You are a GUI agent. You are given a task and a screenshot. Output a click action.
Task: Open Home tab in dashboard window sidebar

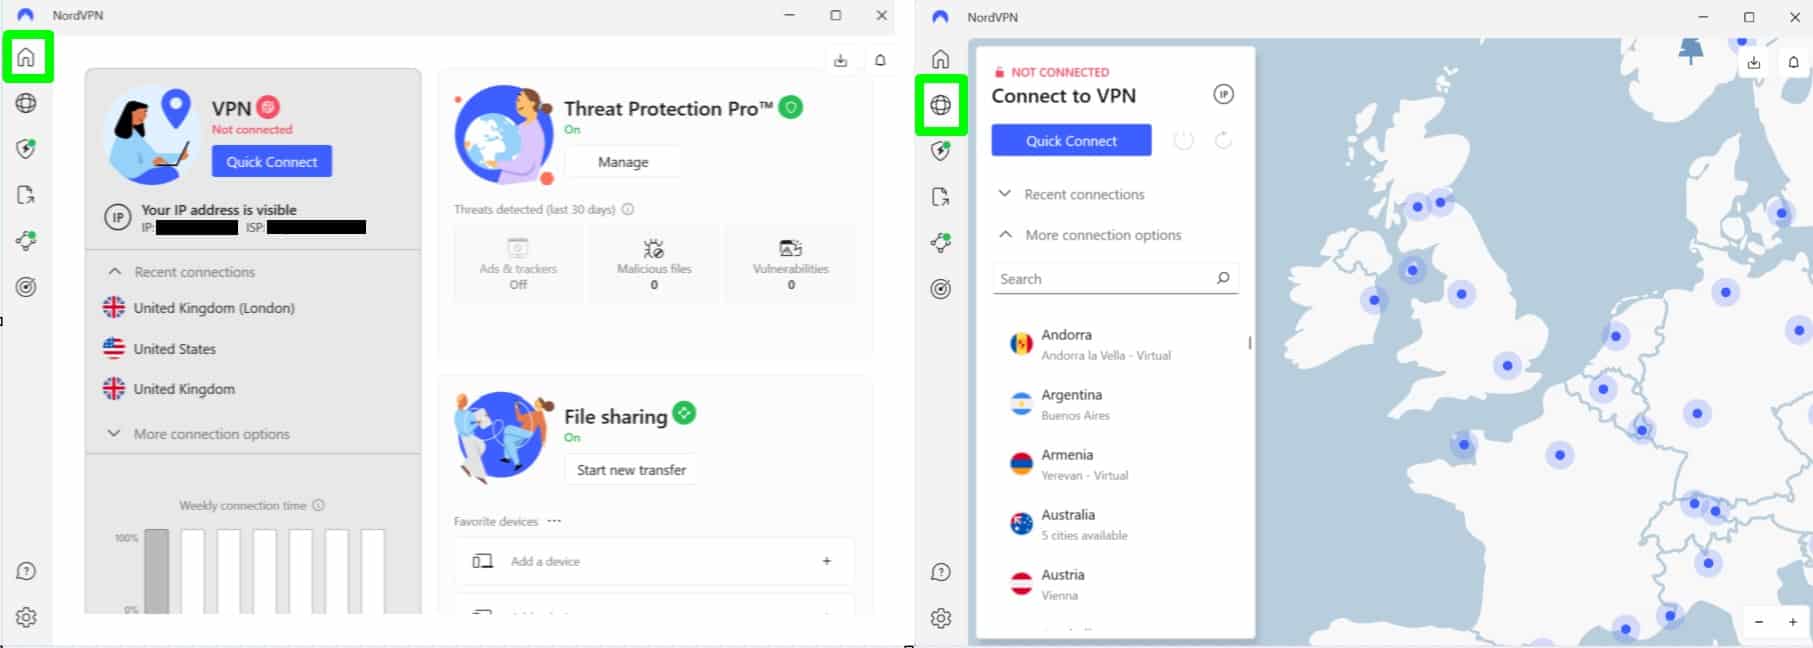click(26, 57)
